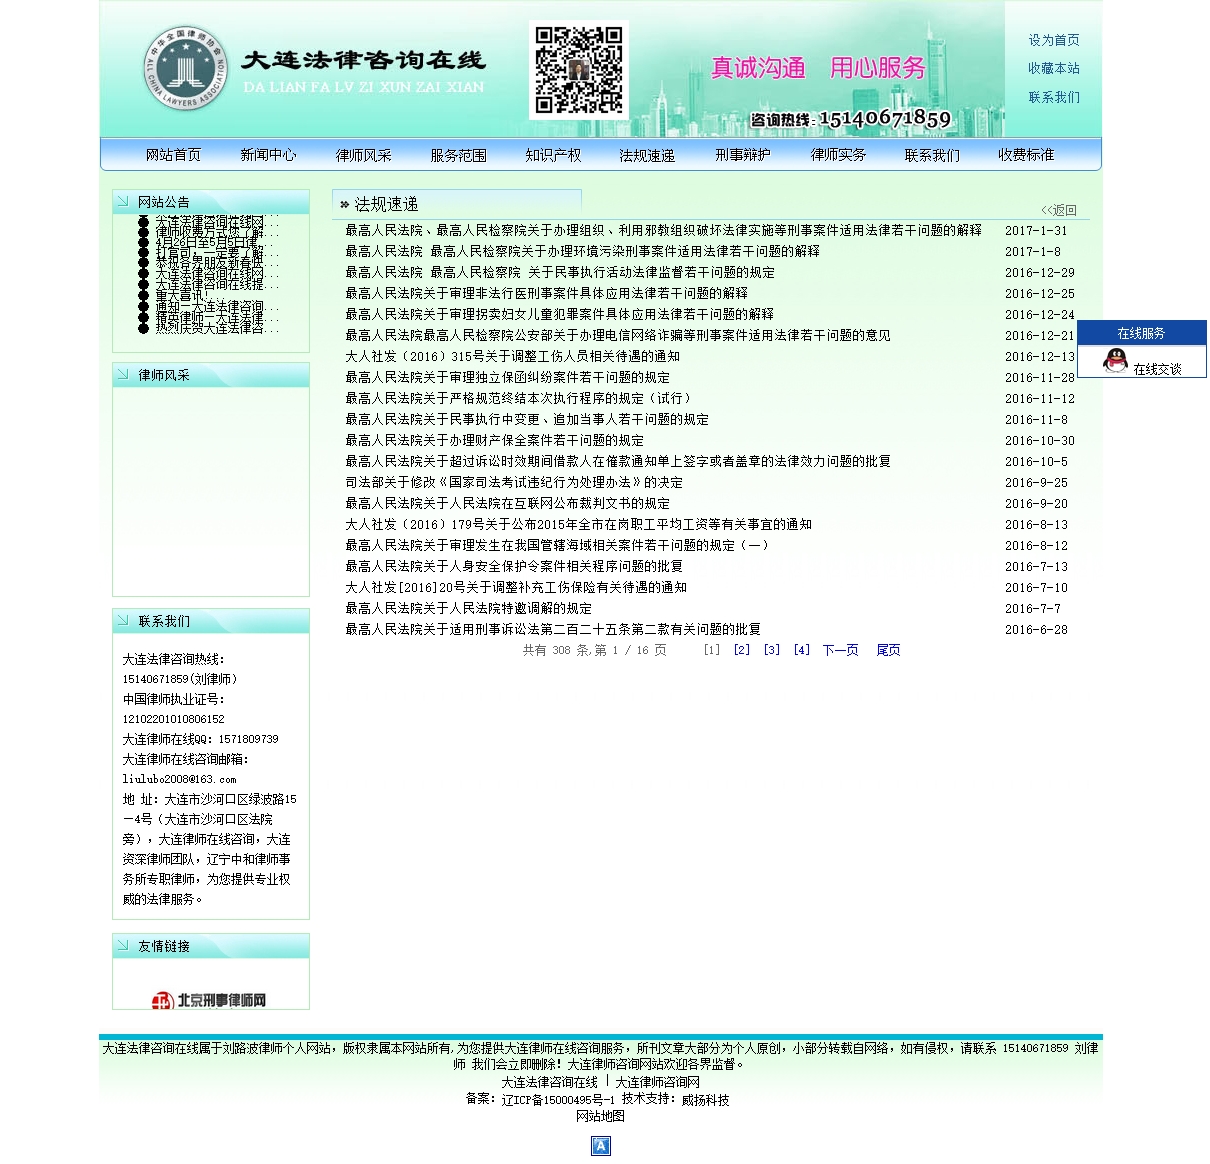This screenshot has width=1210, height=1164.
Task: Open the 2017-1-8 environmental pollution article
Action: tap(582, 252)
